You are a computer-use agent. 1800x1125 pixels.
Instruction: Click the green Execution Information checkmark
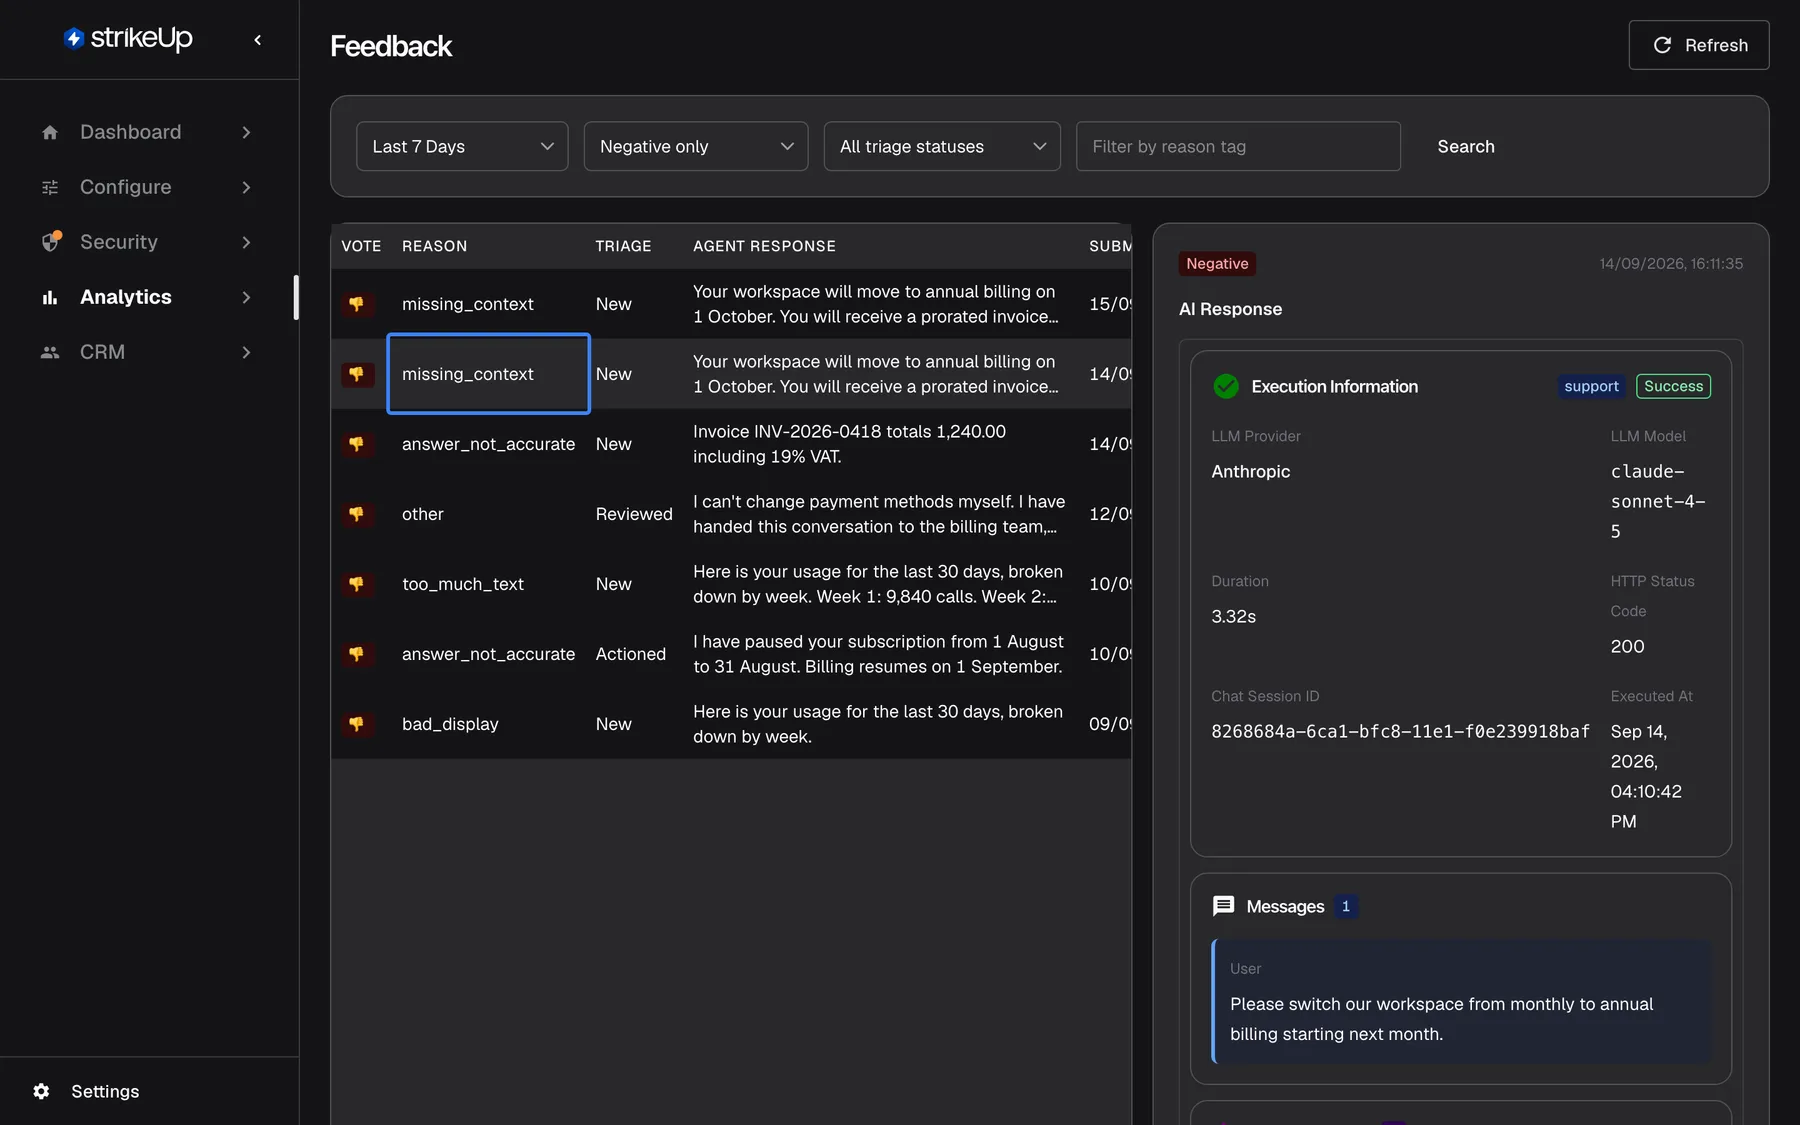point(1225,386)
